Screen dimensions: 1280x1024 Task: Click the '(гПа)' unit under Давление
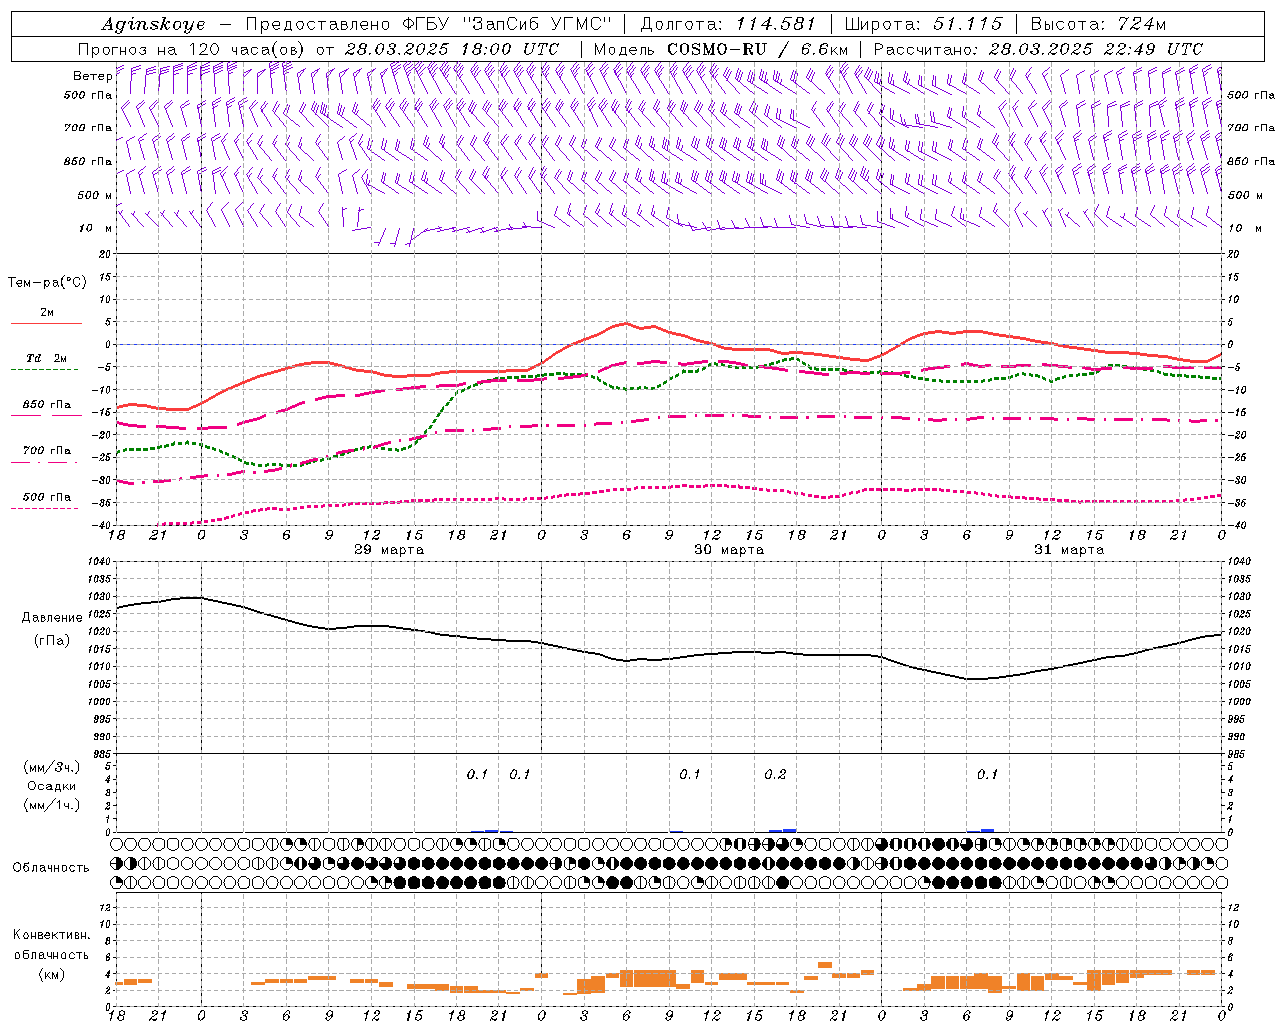point(52,640)
